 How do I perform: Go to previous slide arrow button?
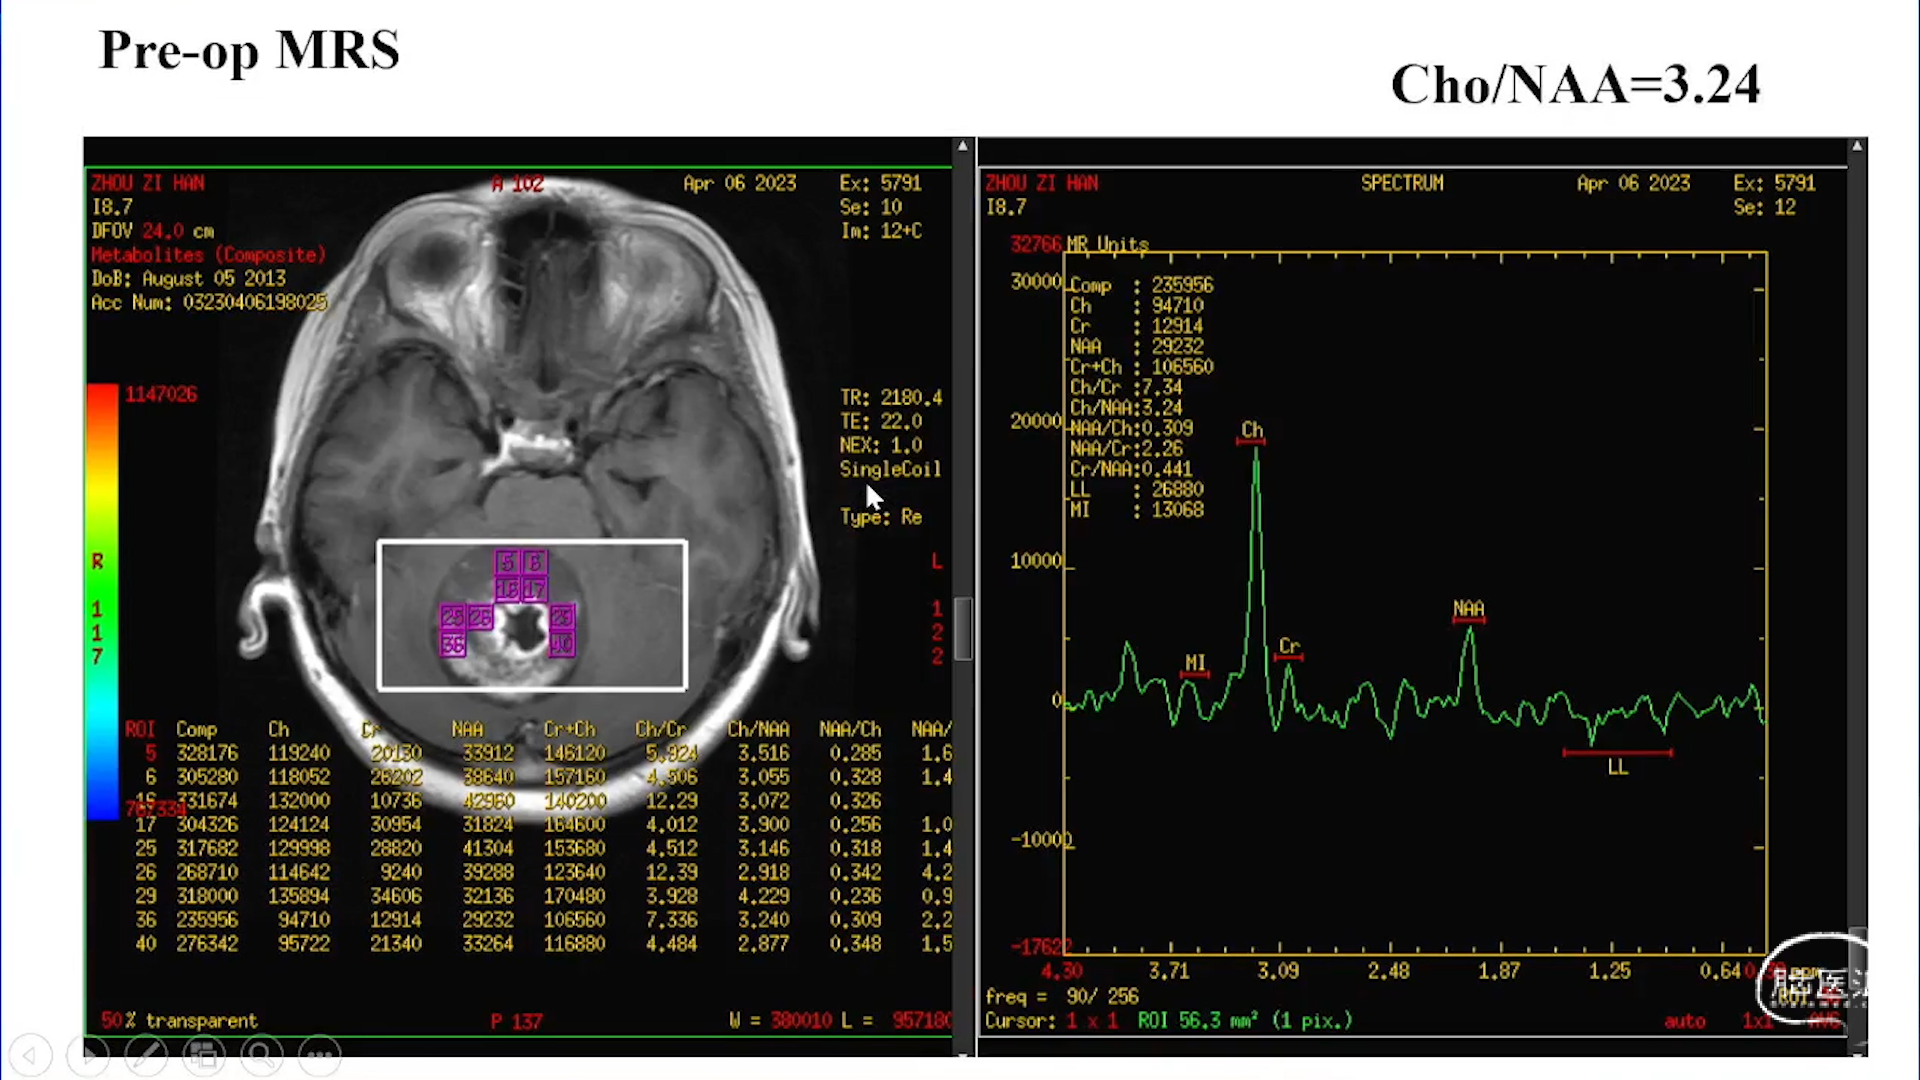(x=30, y=1054)
